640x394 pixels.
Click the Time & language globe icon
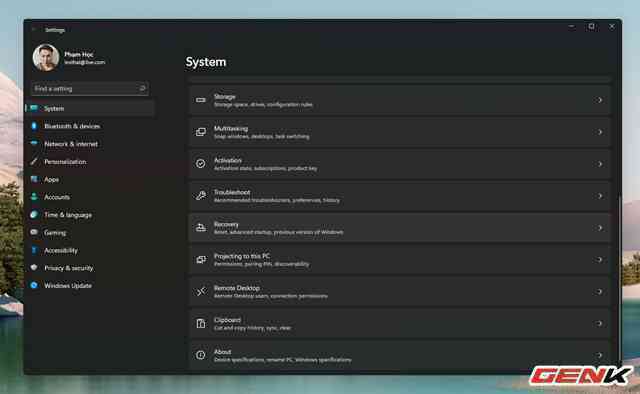[x=34, y=214]
